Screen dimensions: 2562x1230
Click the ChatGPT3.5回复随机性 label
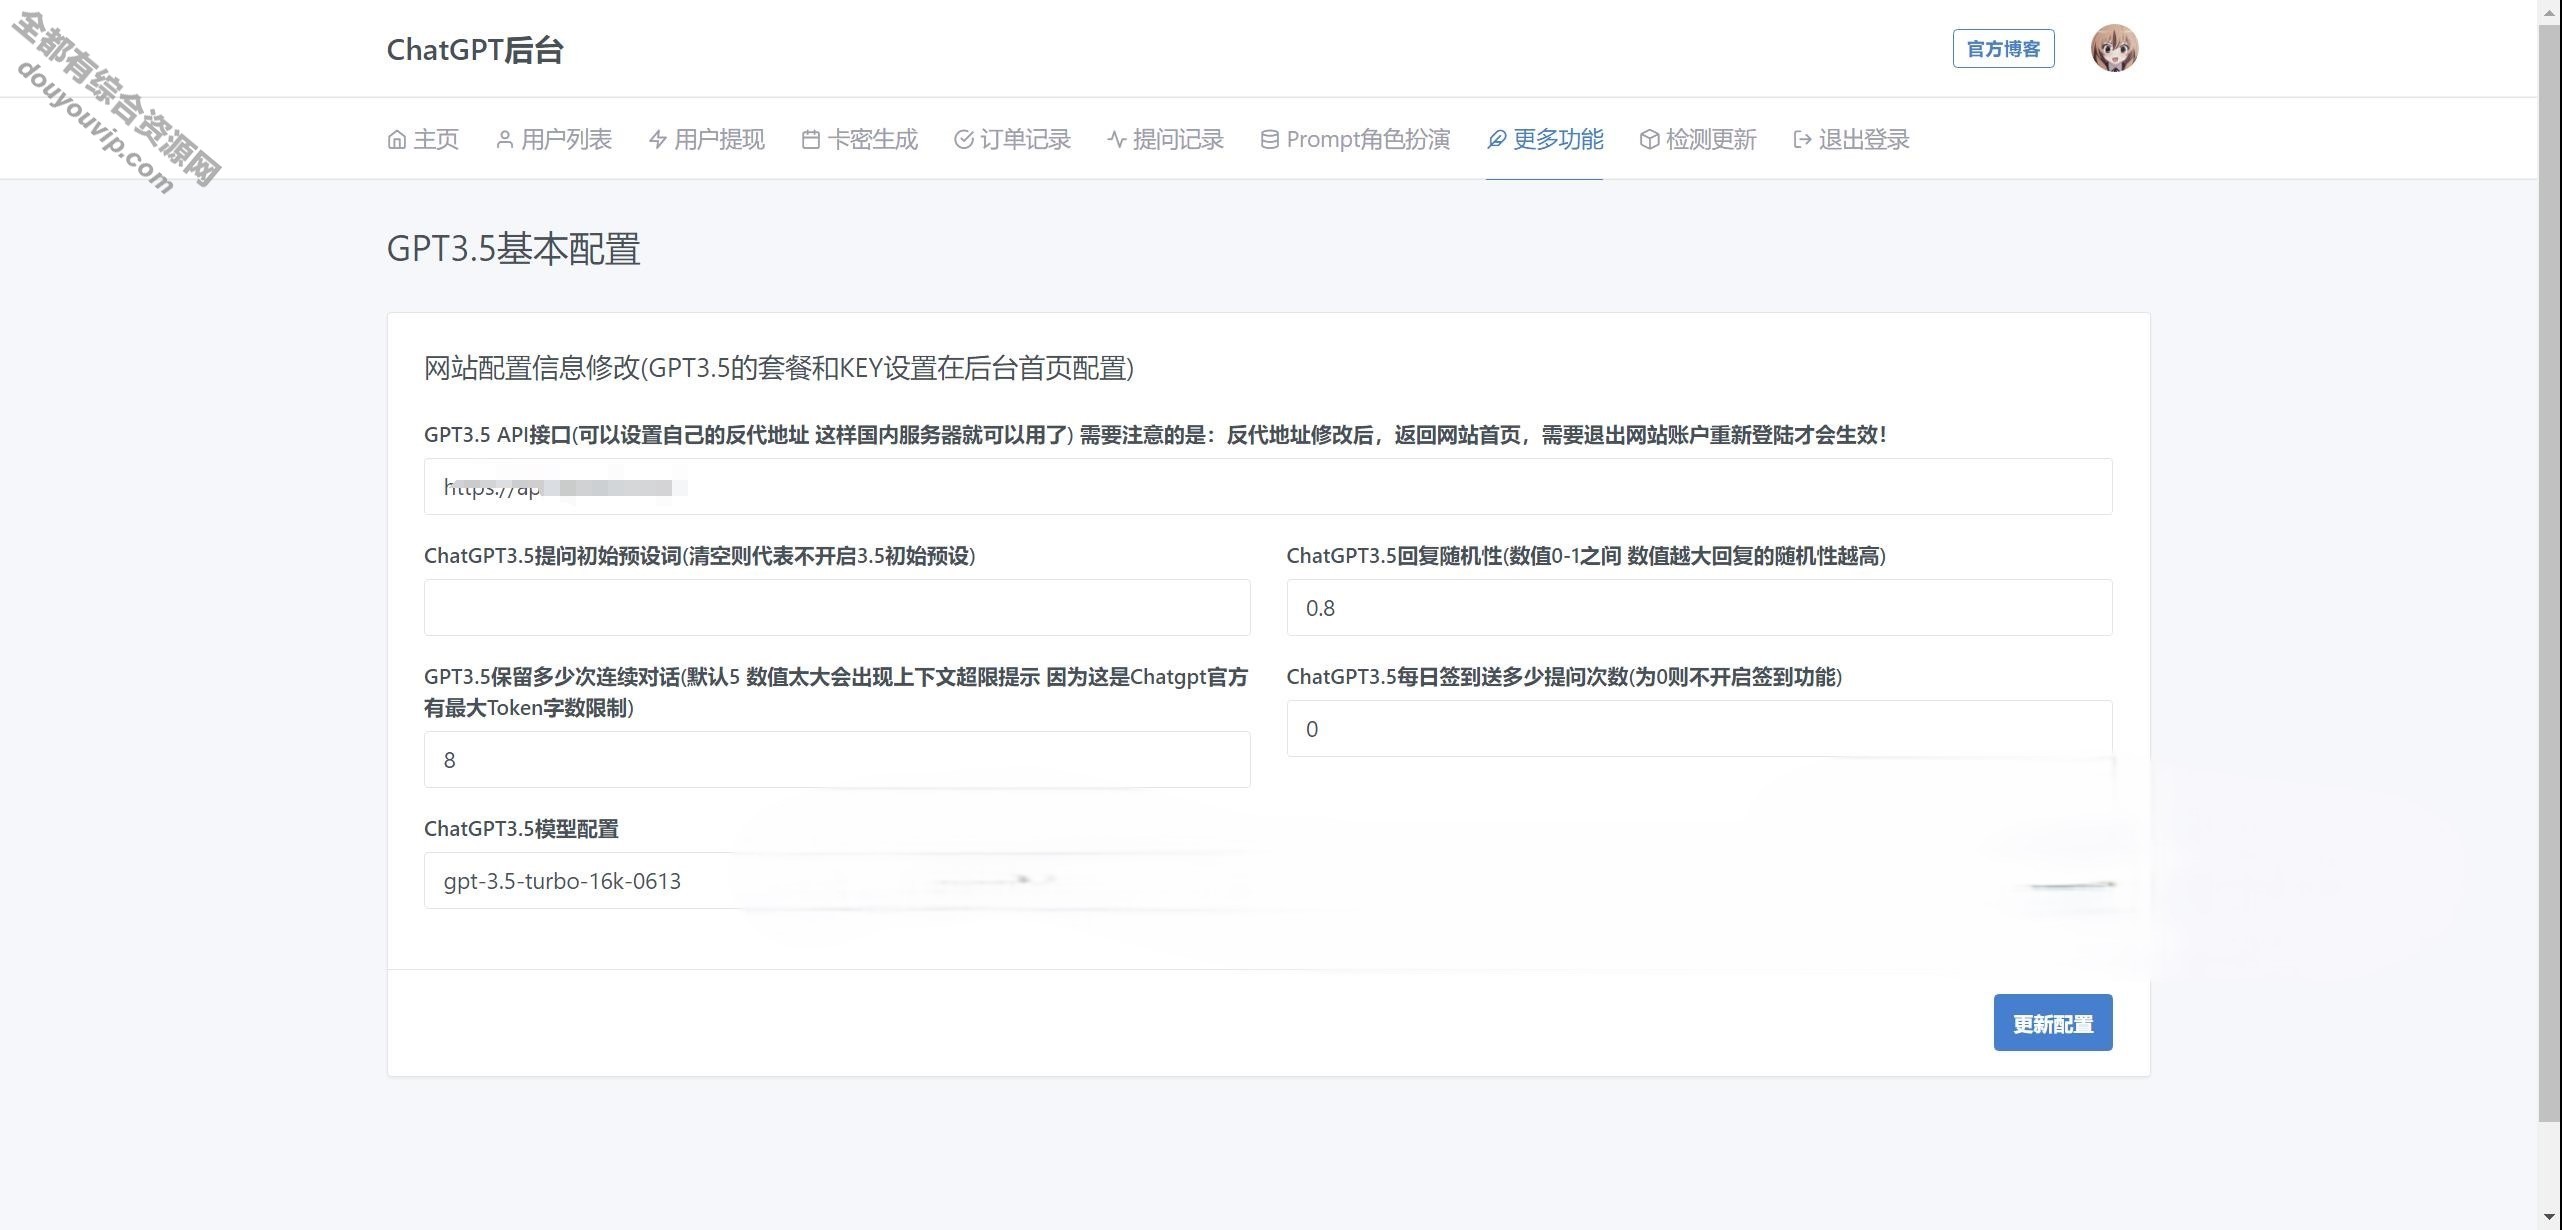pos(1586,555)
